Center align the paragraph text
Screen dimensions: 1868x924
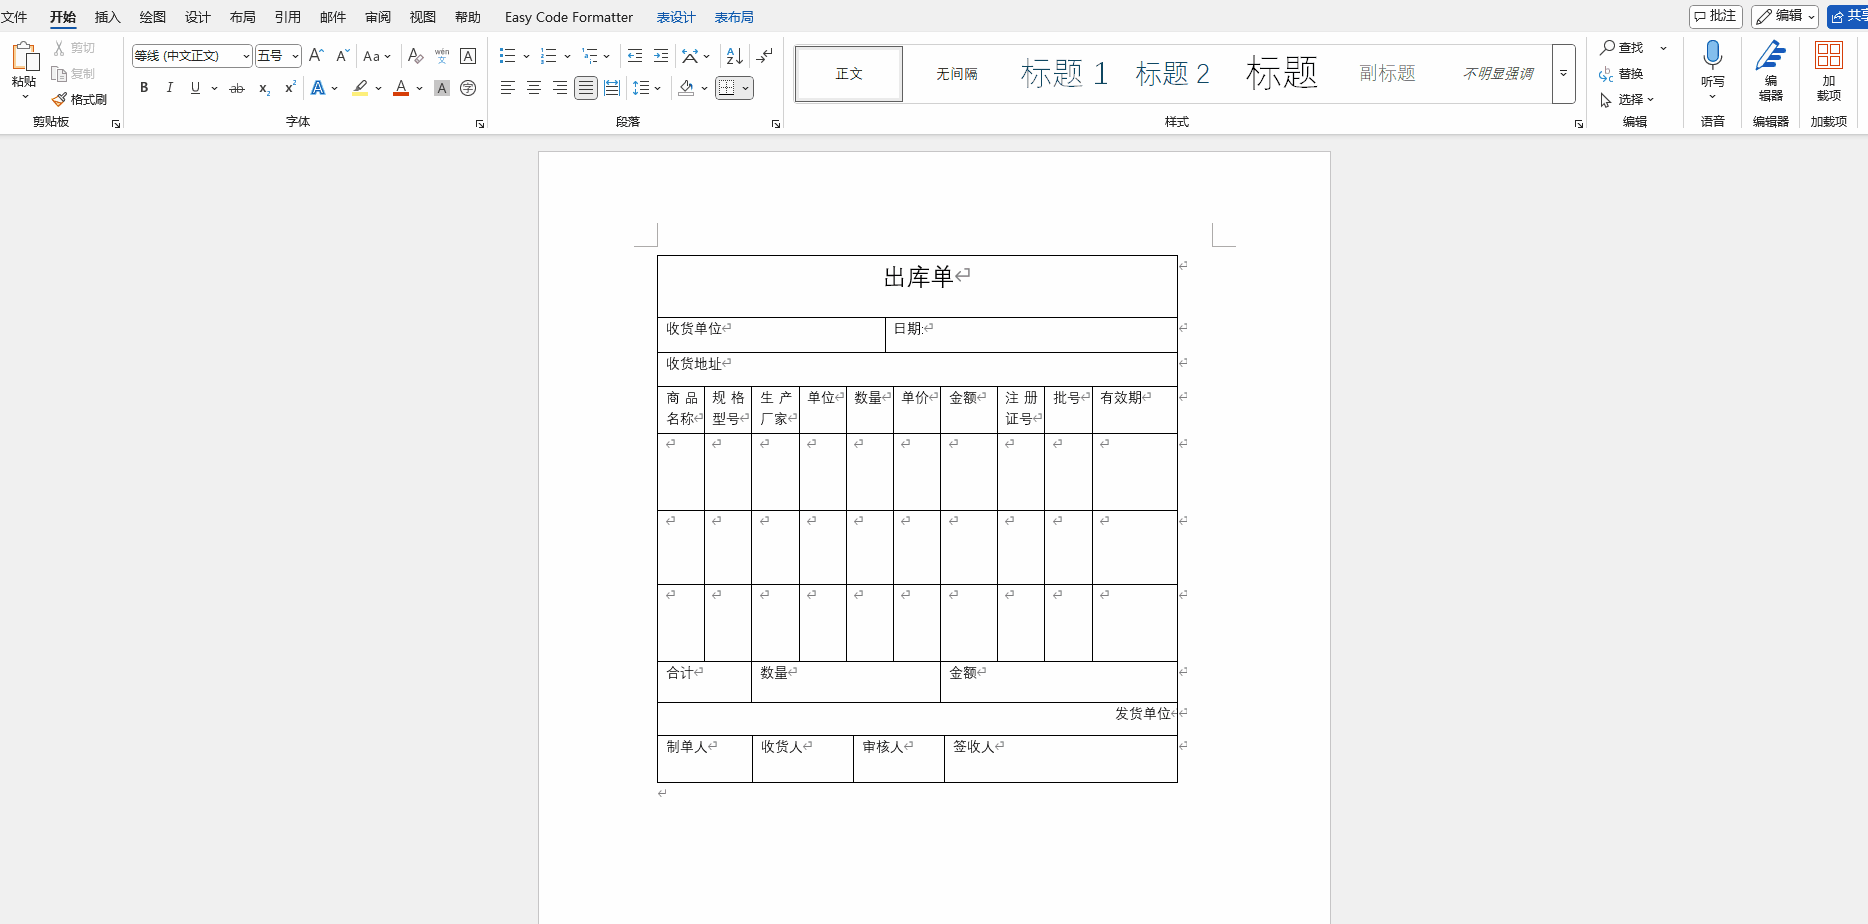[x=534, y=88]
